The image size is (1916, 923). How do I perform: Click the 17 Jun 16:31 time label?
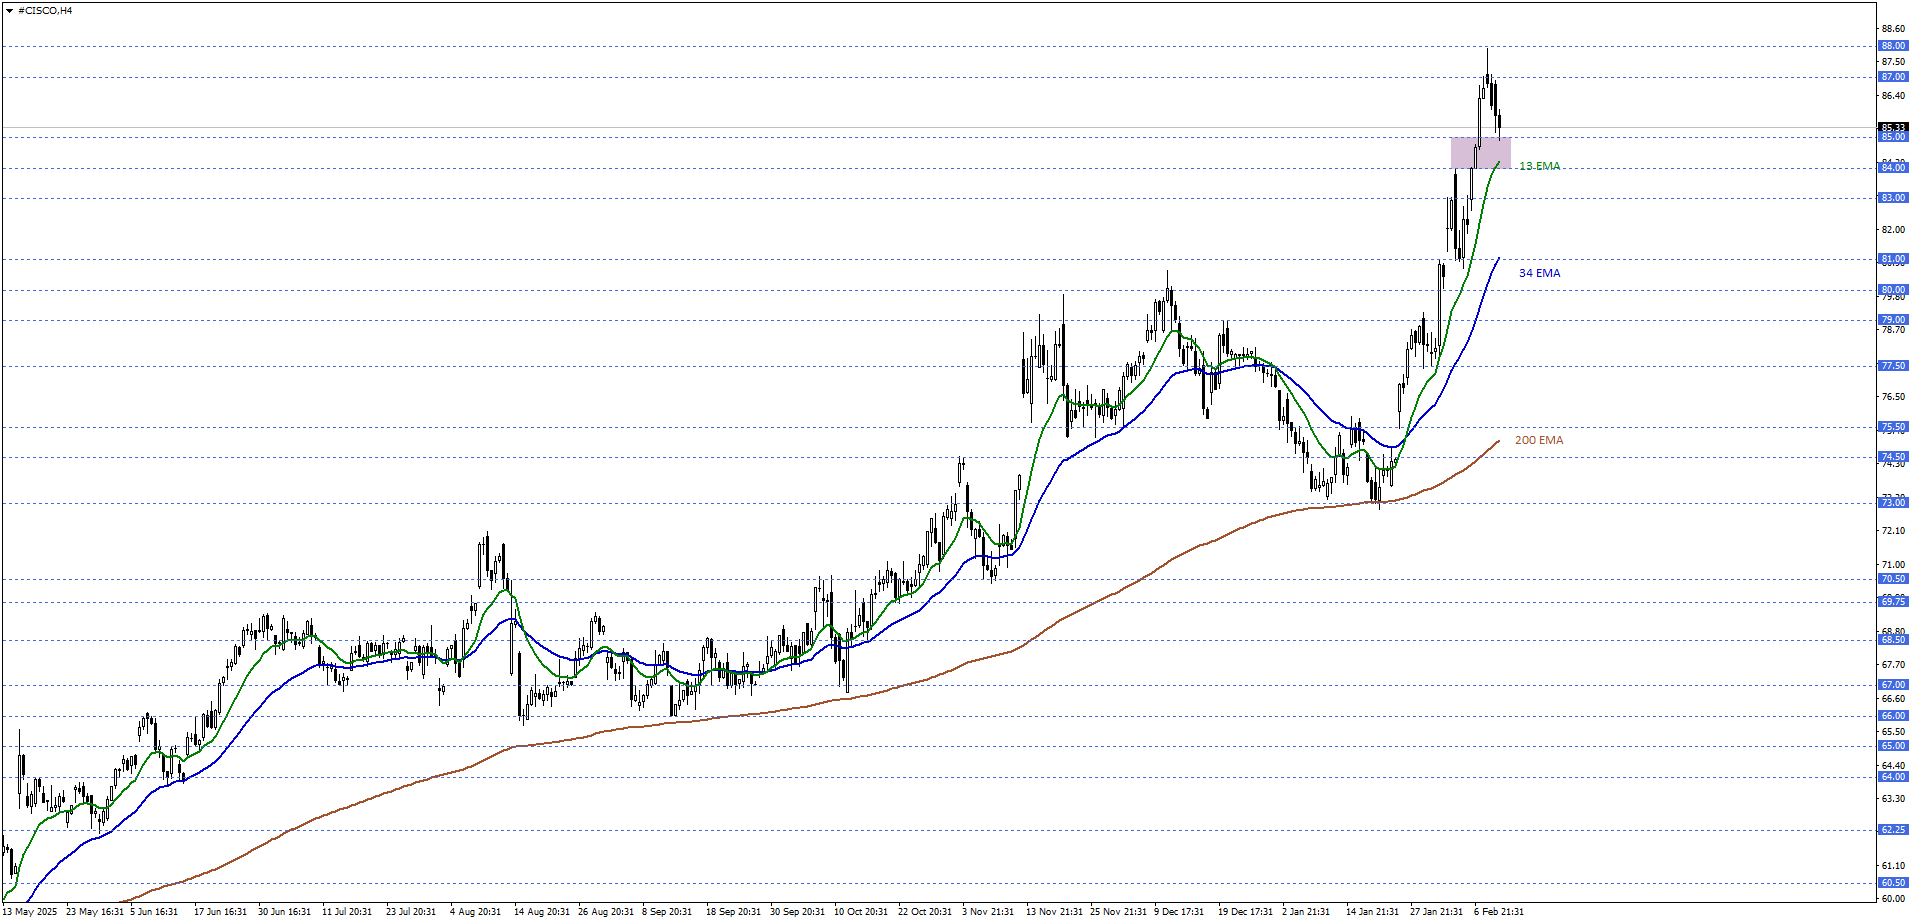(220, 912)
